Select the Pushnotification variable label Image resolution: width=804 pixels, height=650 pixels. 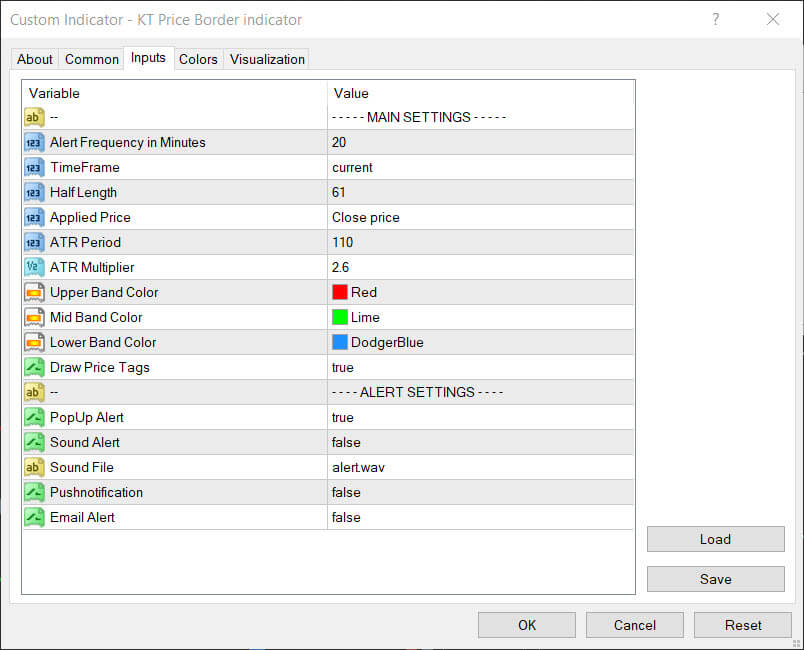96,493
